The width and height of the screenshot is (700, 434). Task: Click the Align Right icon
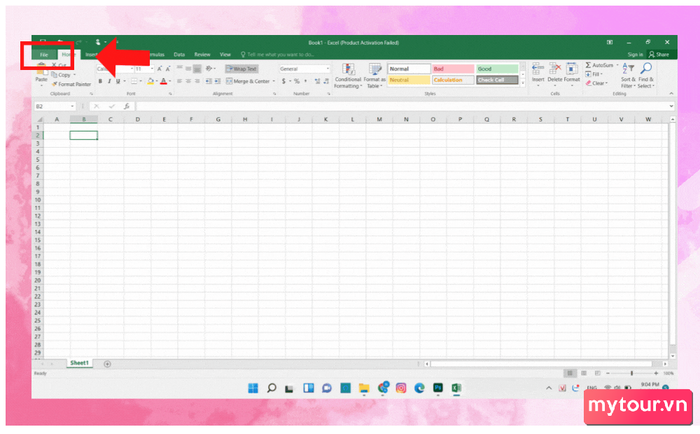point(197,81)
